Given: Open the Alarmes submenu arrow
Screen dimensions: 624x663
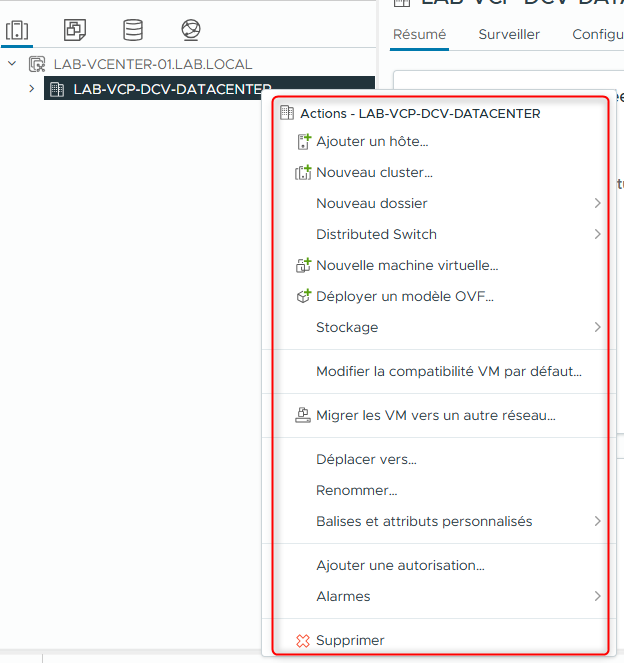Looking at the screenshot, I should [597, 597].
